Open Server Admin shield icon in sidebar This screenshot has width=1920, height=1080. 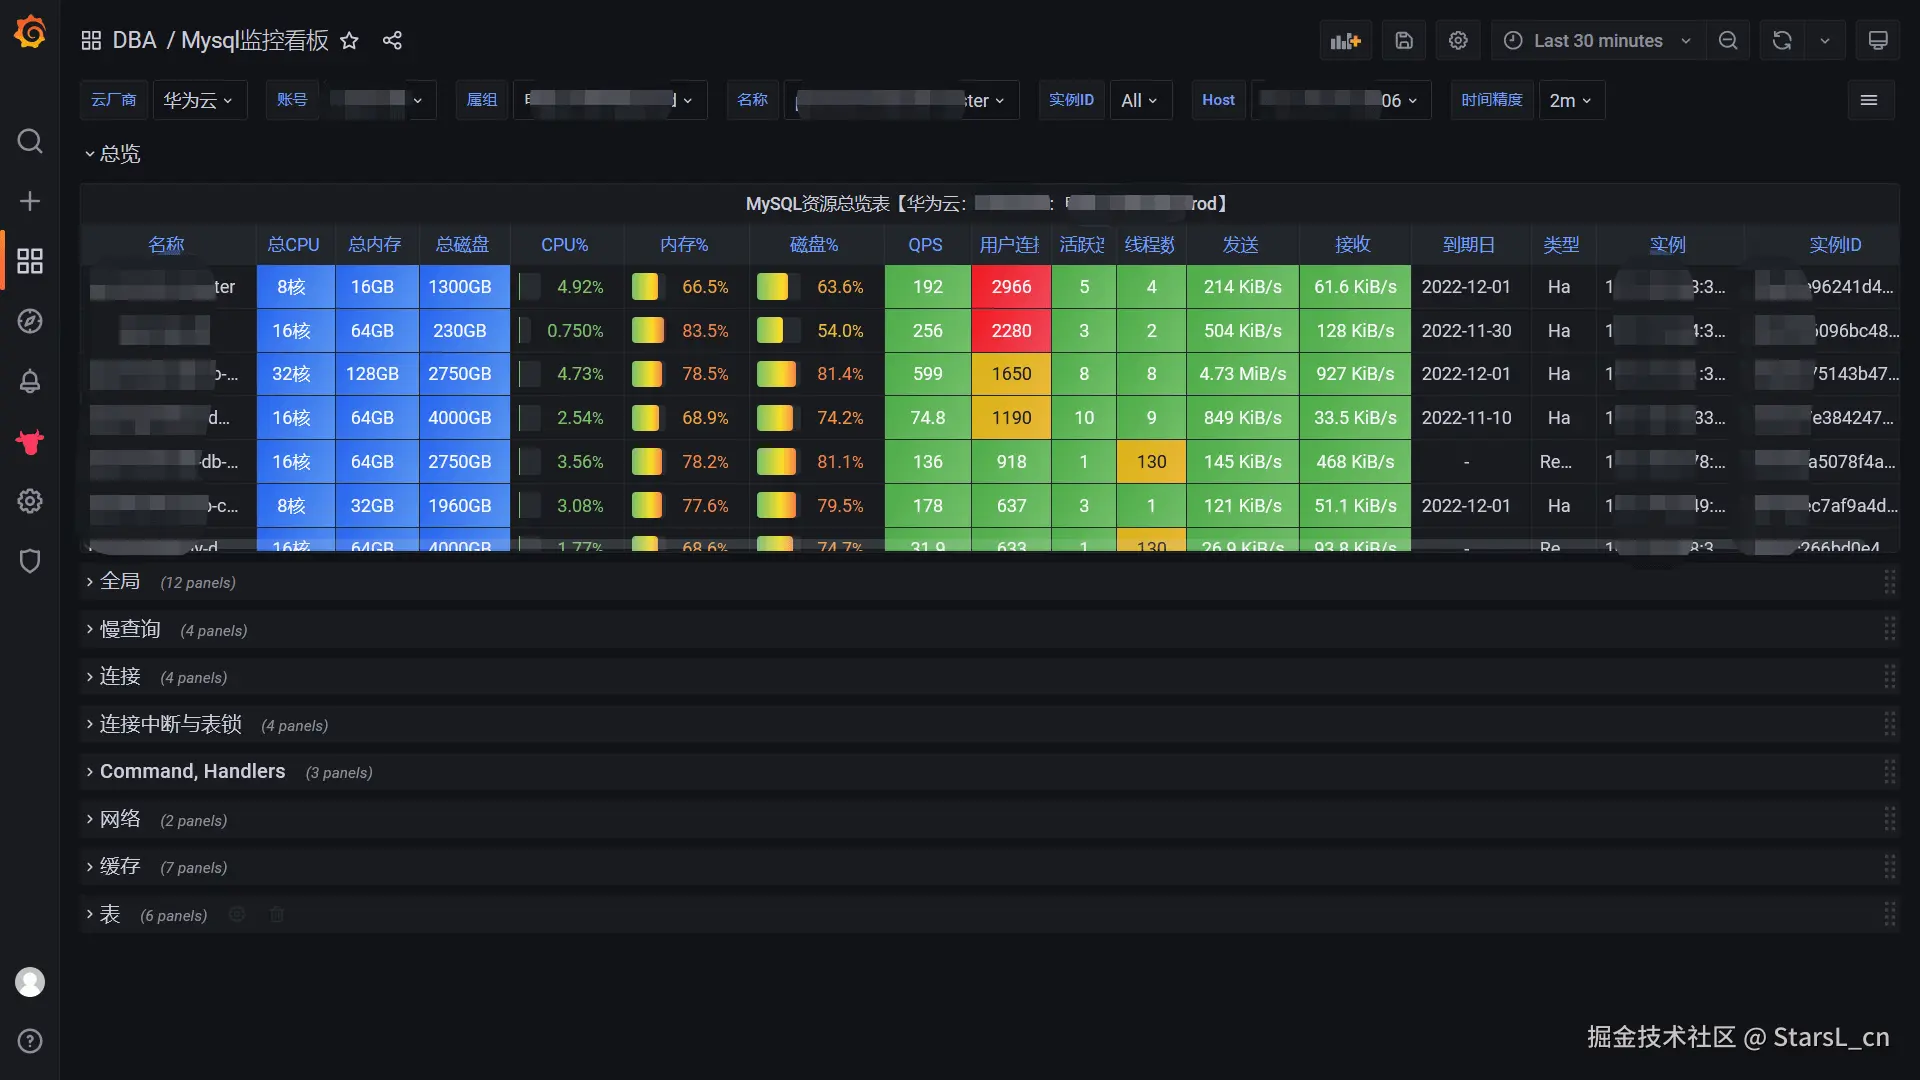coord(30,561)
